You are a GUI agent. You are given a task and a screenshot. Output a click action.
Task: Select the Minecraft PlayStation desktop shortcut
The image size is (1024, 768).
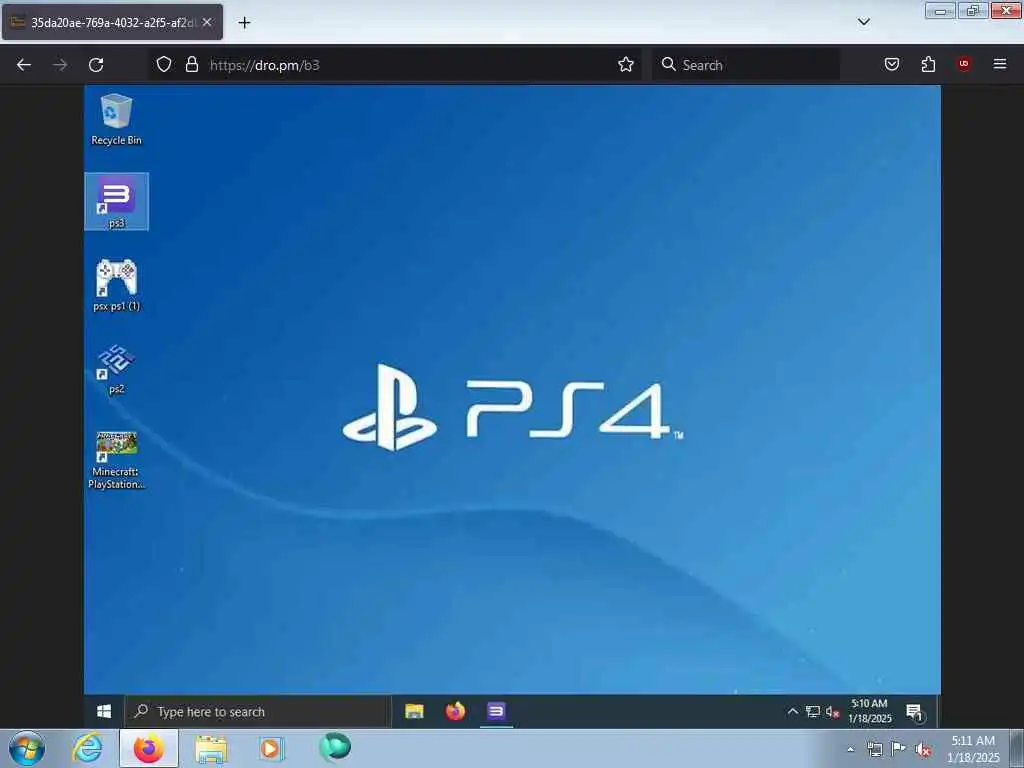coord(116,460)
